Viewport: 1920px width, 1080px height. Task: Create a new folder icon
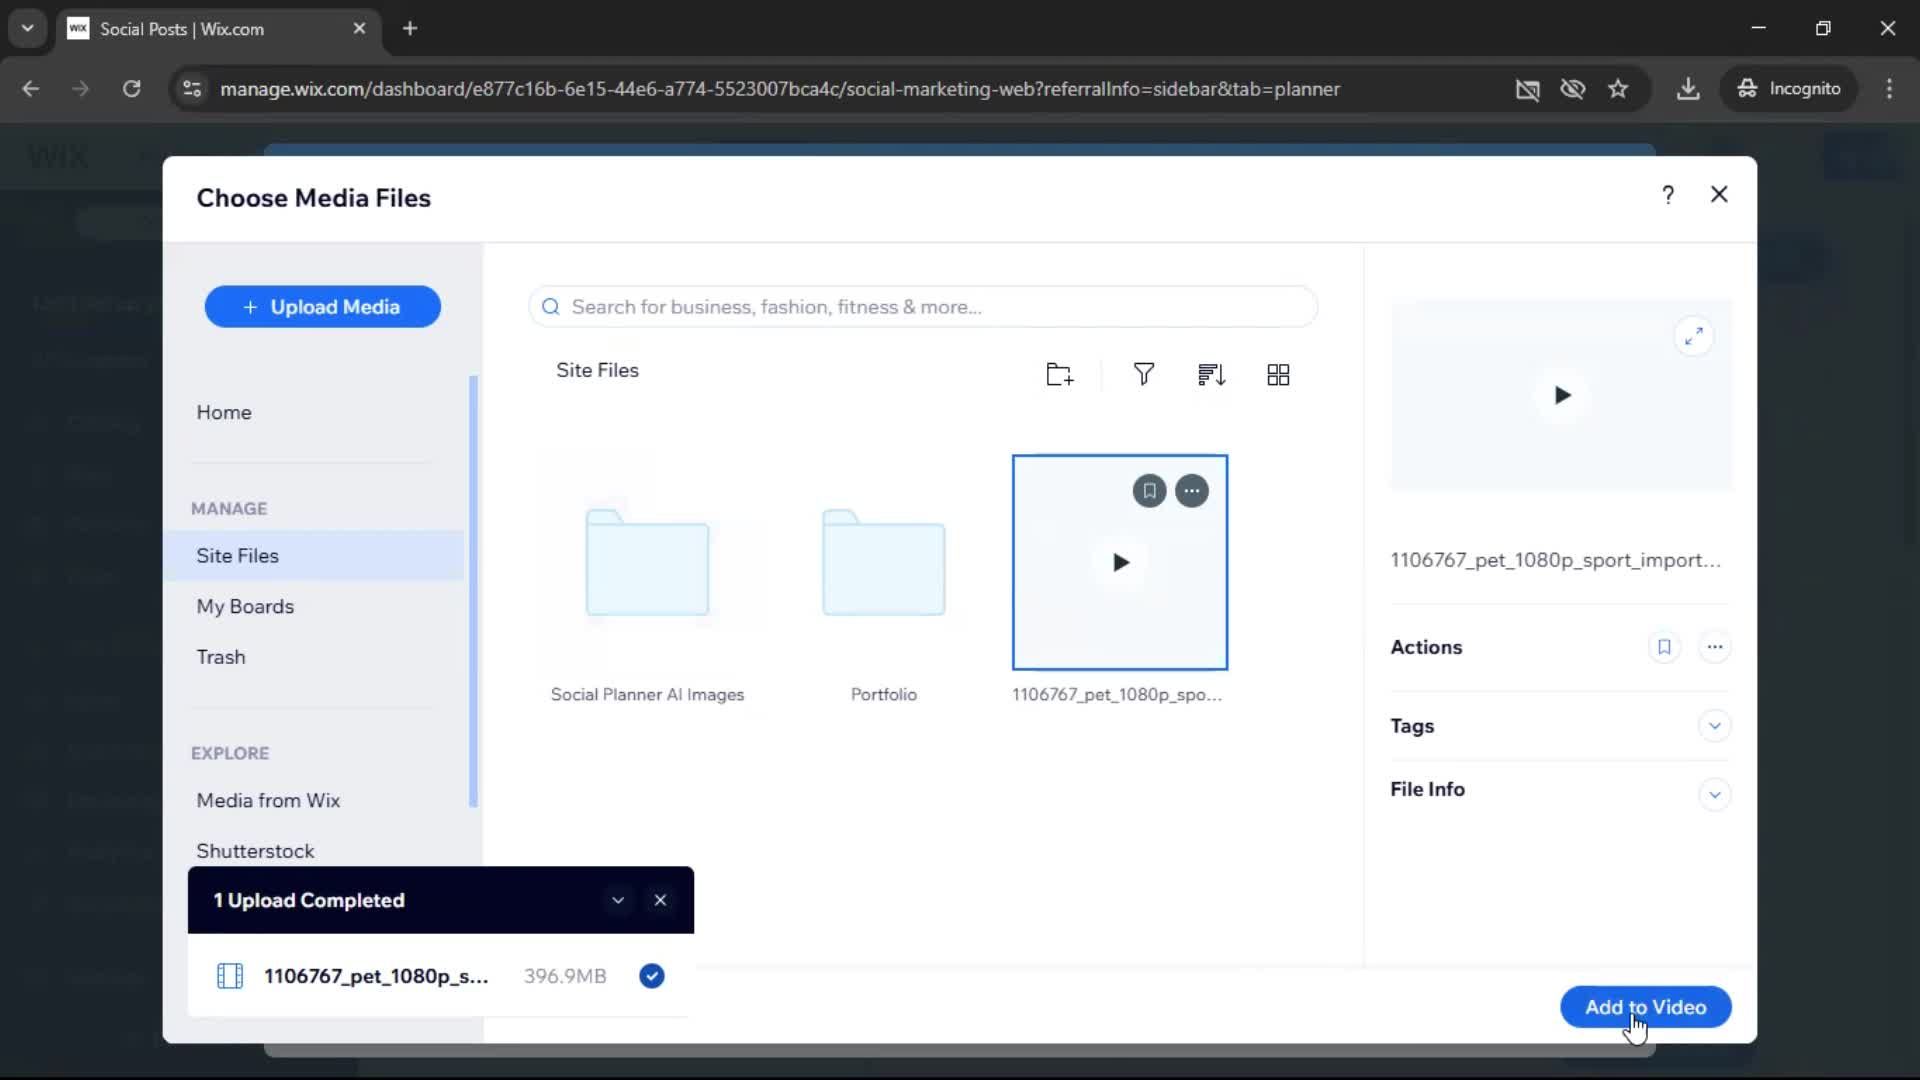(x=1059, y=375)
